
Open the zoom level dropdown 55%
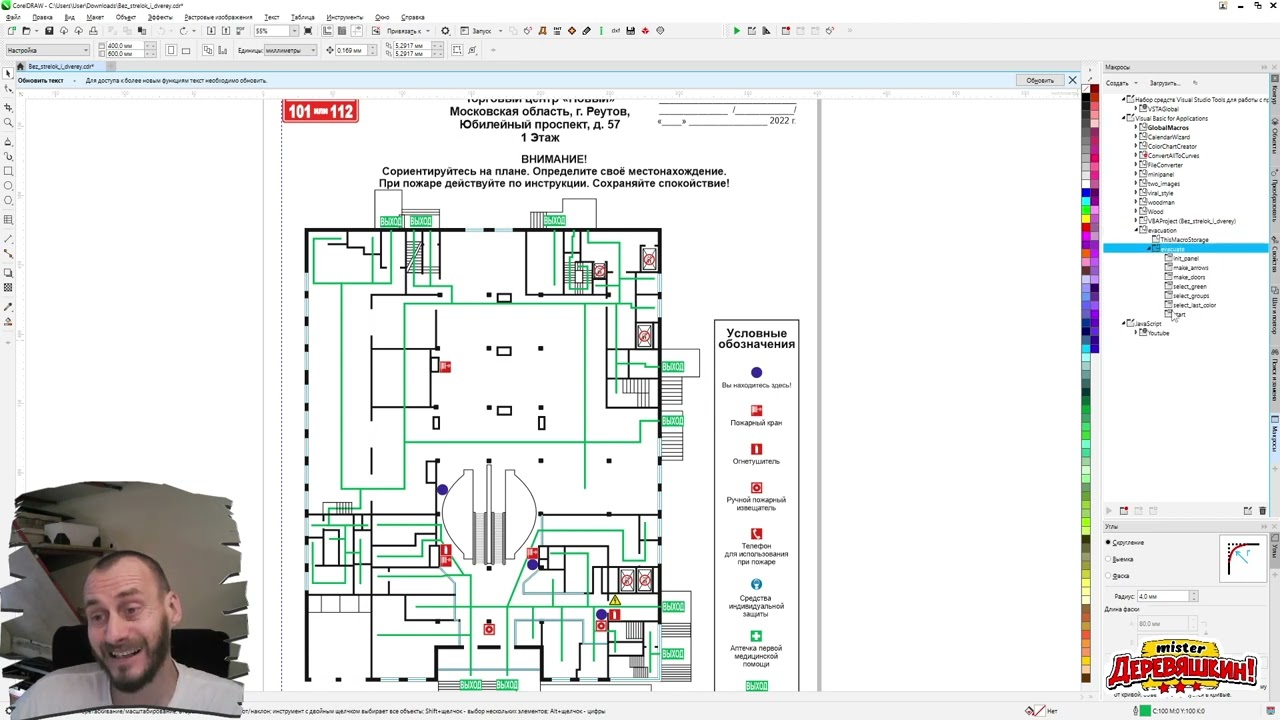click(x=294, y=31)
